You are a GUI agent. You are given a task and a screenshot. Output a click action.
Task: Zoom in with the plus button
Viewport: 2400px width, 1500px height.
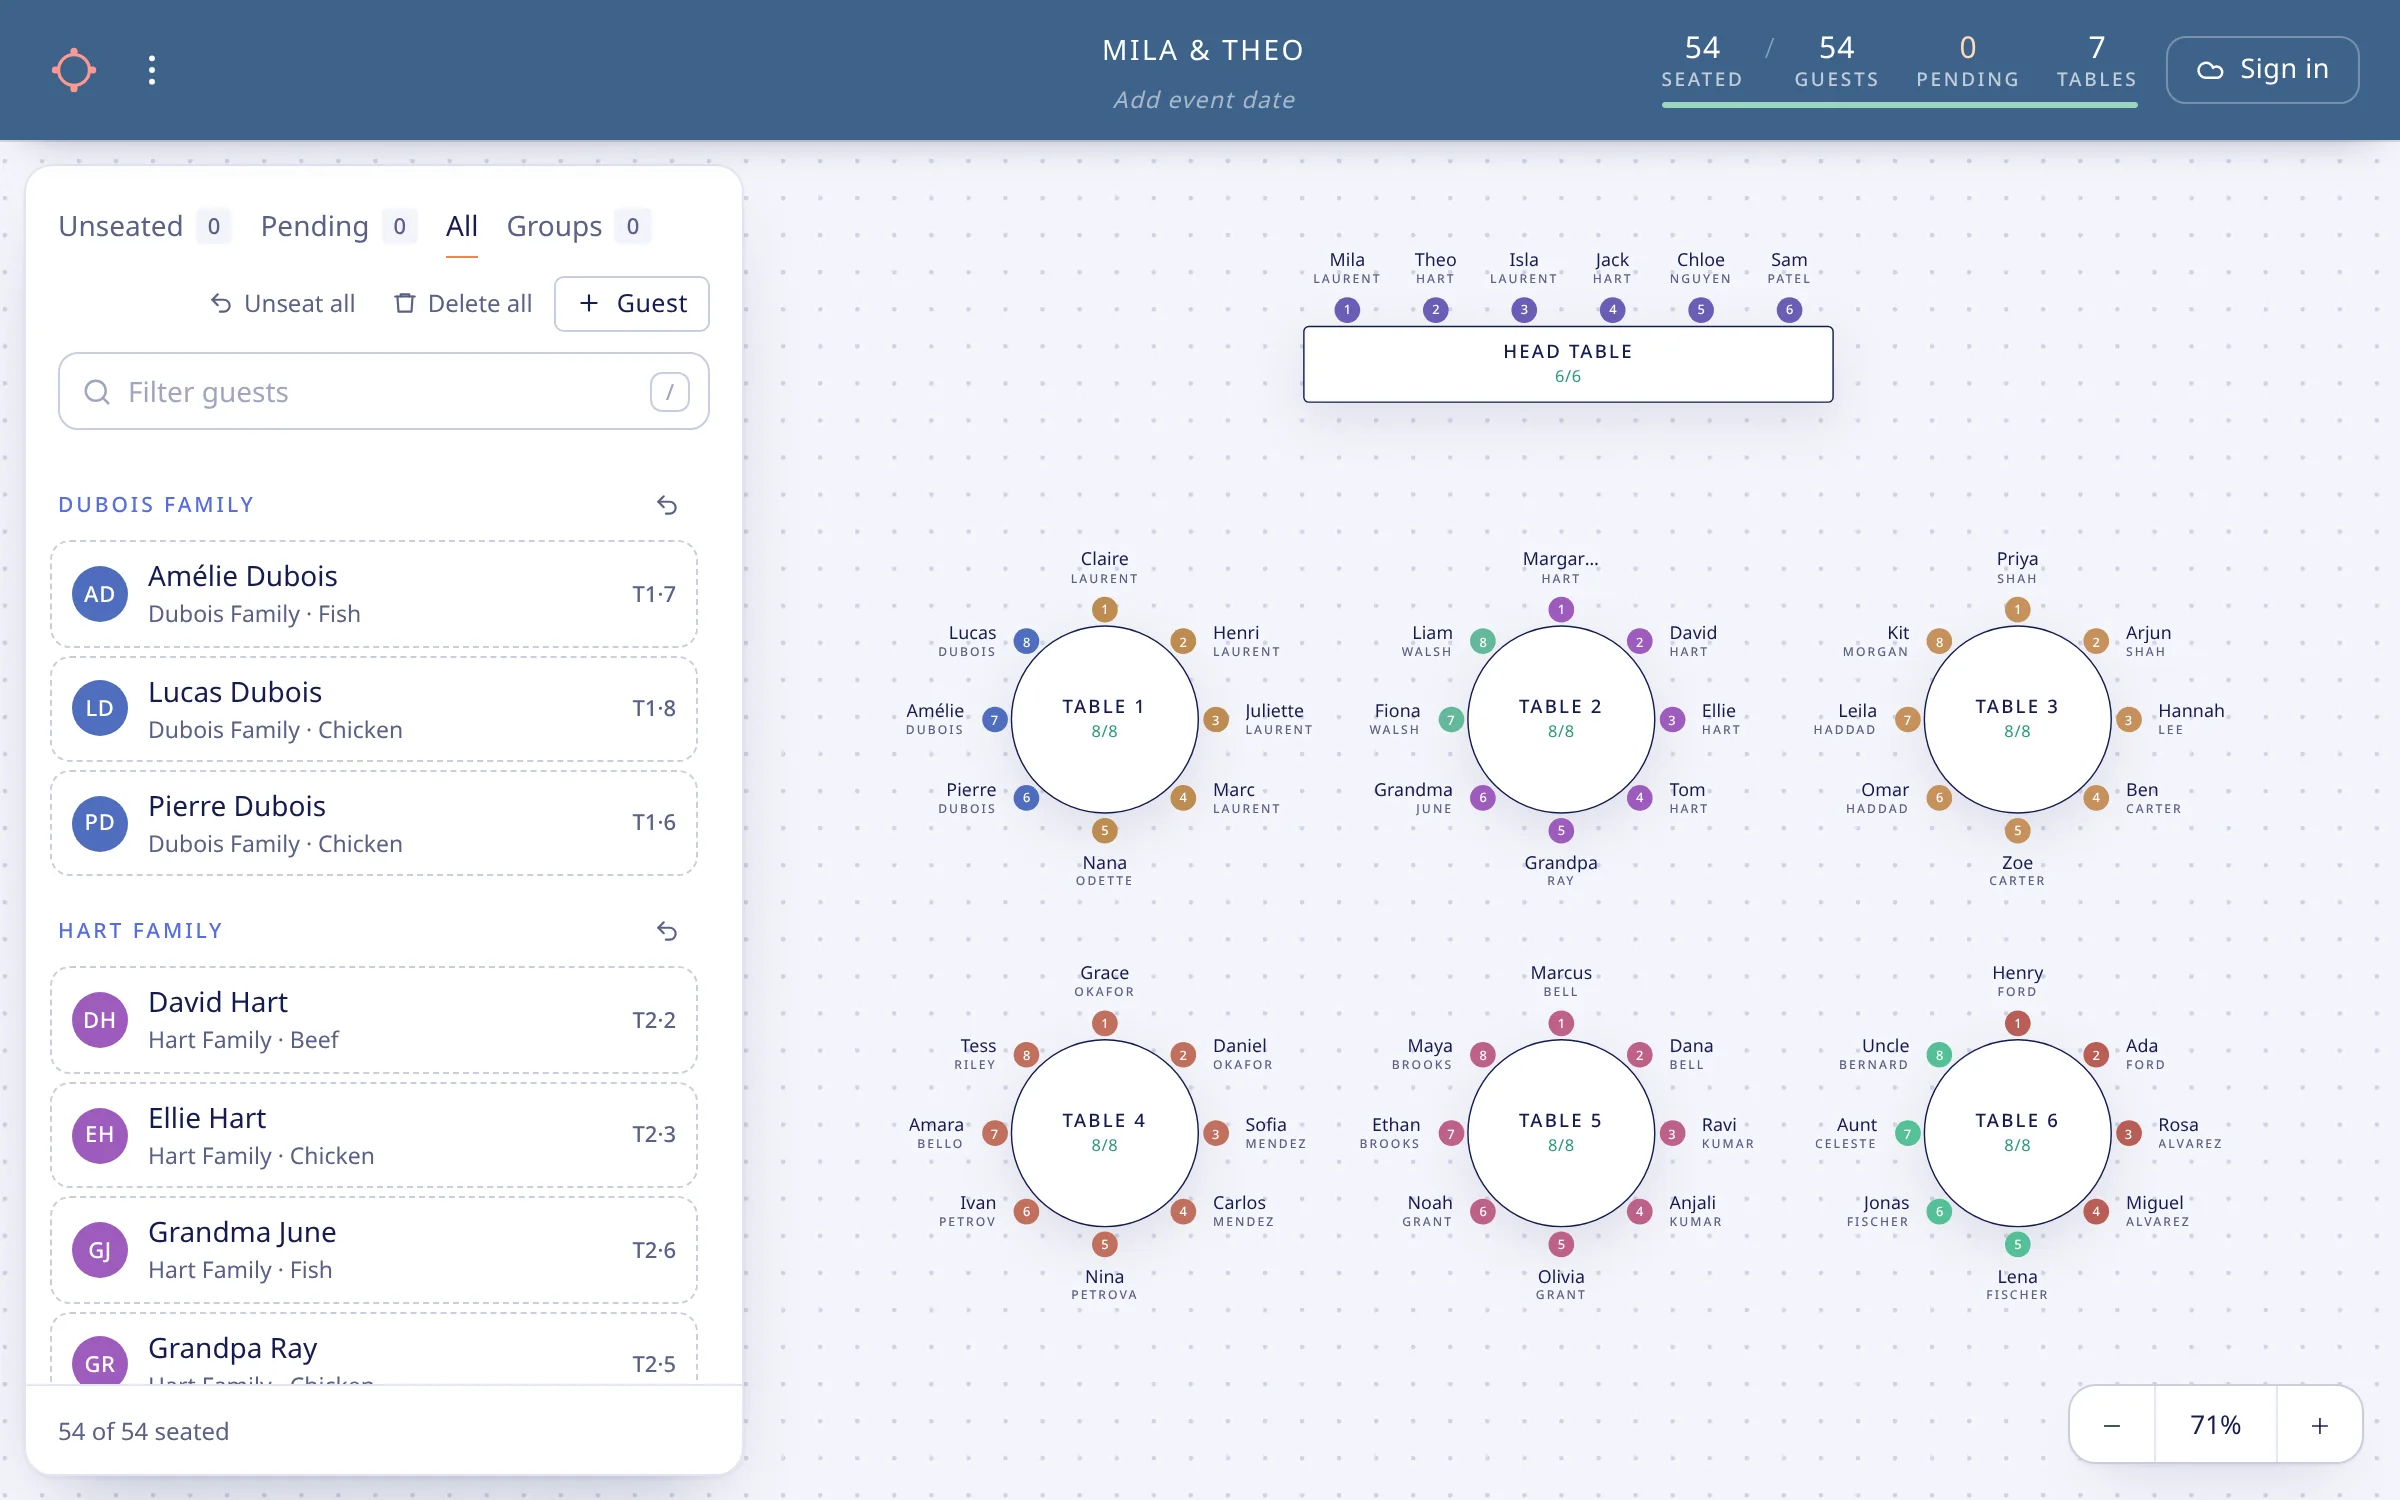tap(2320, 1425)
